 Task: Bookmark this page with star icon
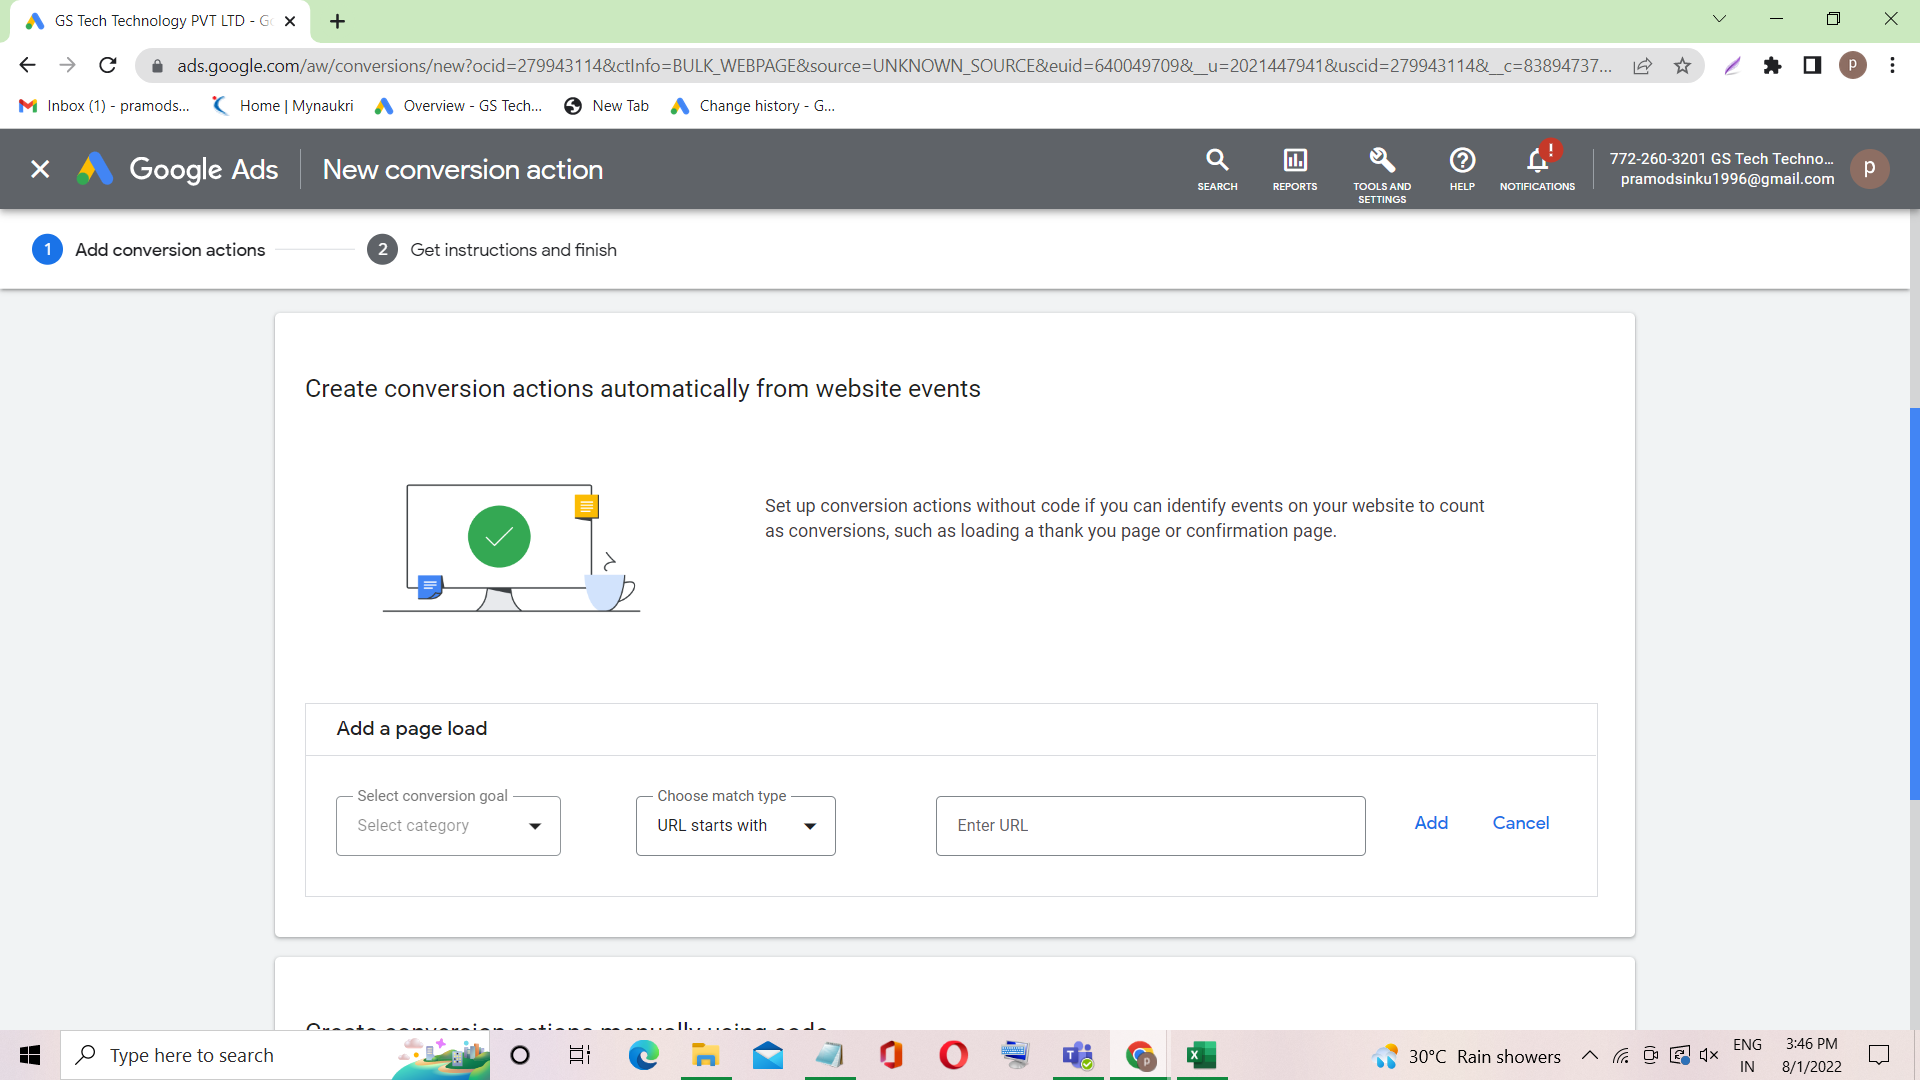click(x=1682, y=66)
